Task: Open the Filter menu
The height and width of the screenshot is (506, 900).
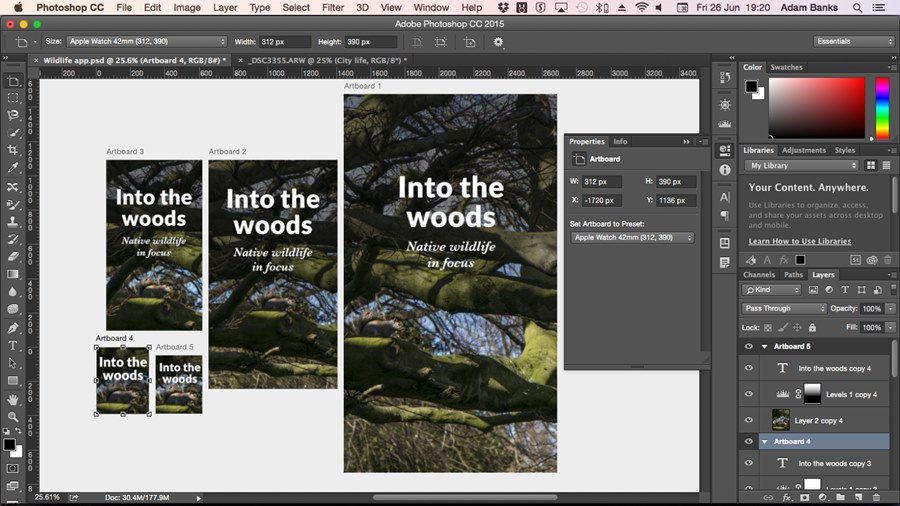Action: click(x=333, y=8)
